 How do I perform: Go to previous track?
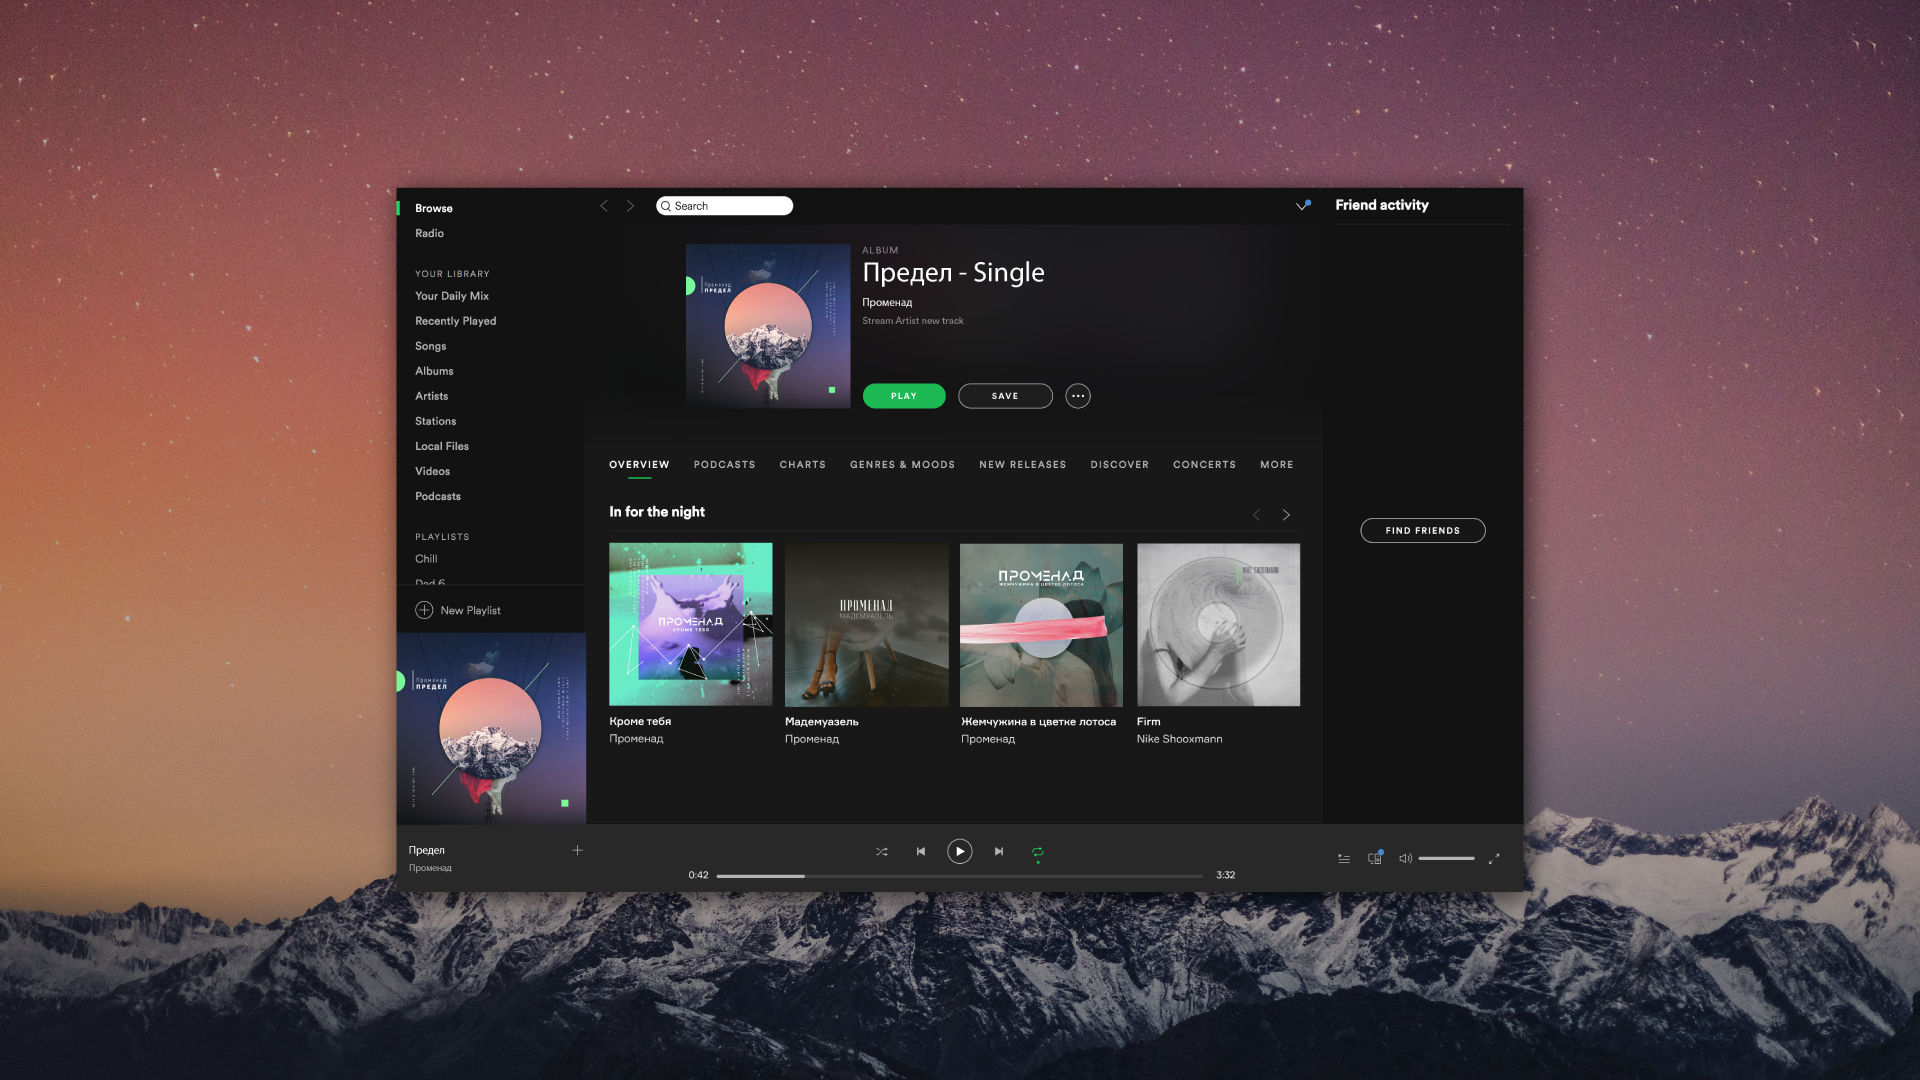click(921, 852)
